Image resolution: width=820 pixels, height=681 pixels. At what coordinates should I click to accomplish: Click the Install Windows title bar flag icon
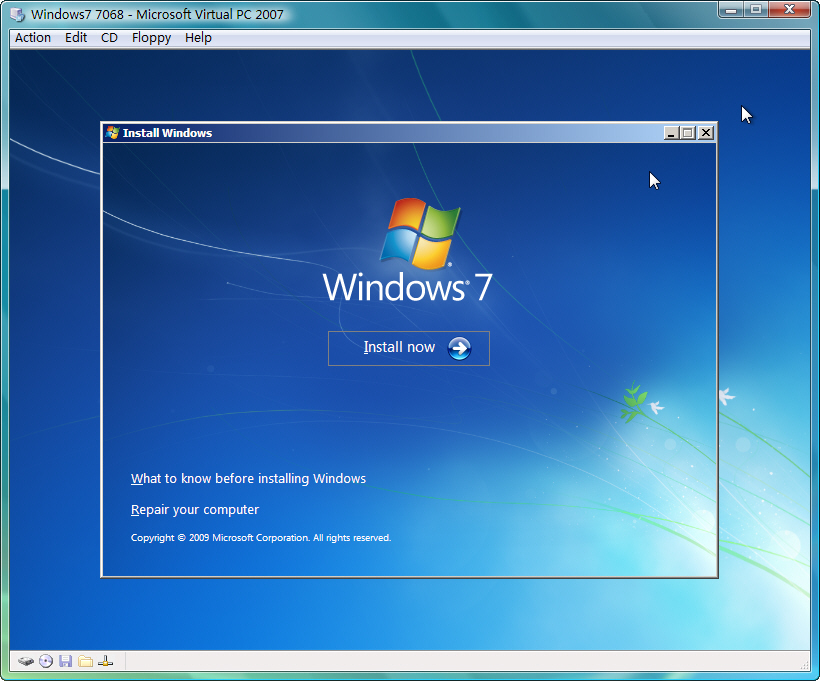[112, 133]
